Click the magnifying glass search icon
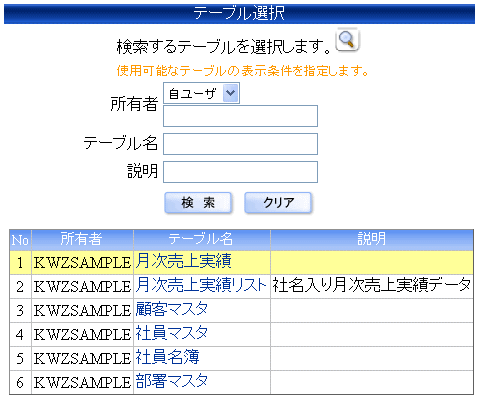The image size is (482, 402). 347,40
